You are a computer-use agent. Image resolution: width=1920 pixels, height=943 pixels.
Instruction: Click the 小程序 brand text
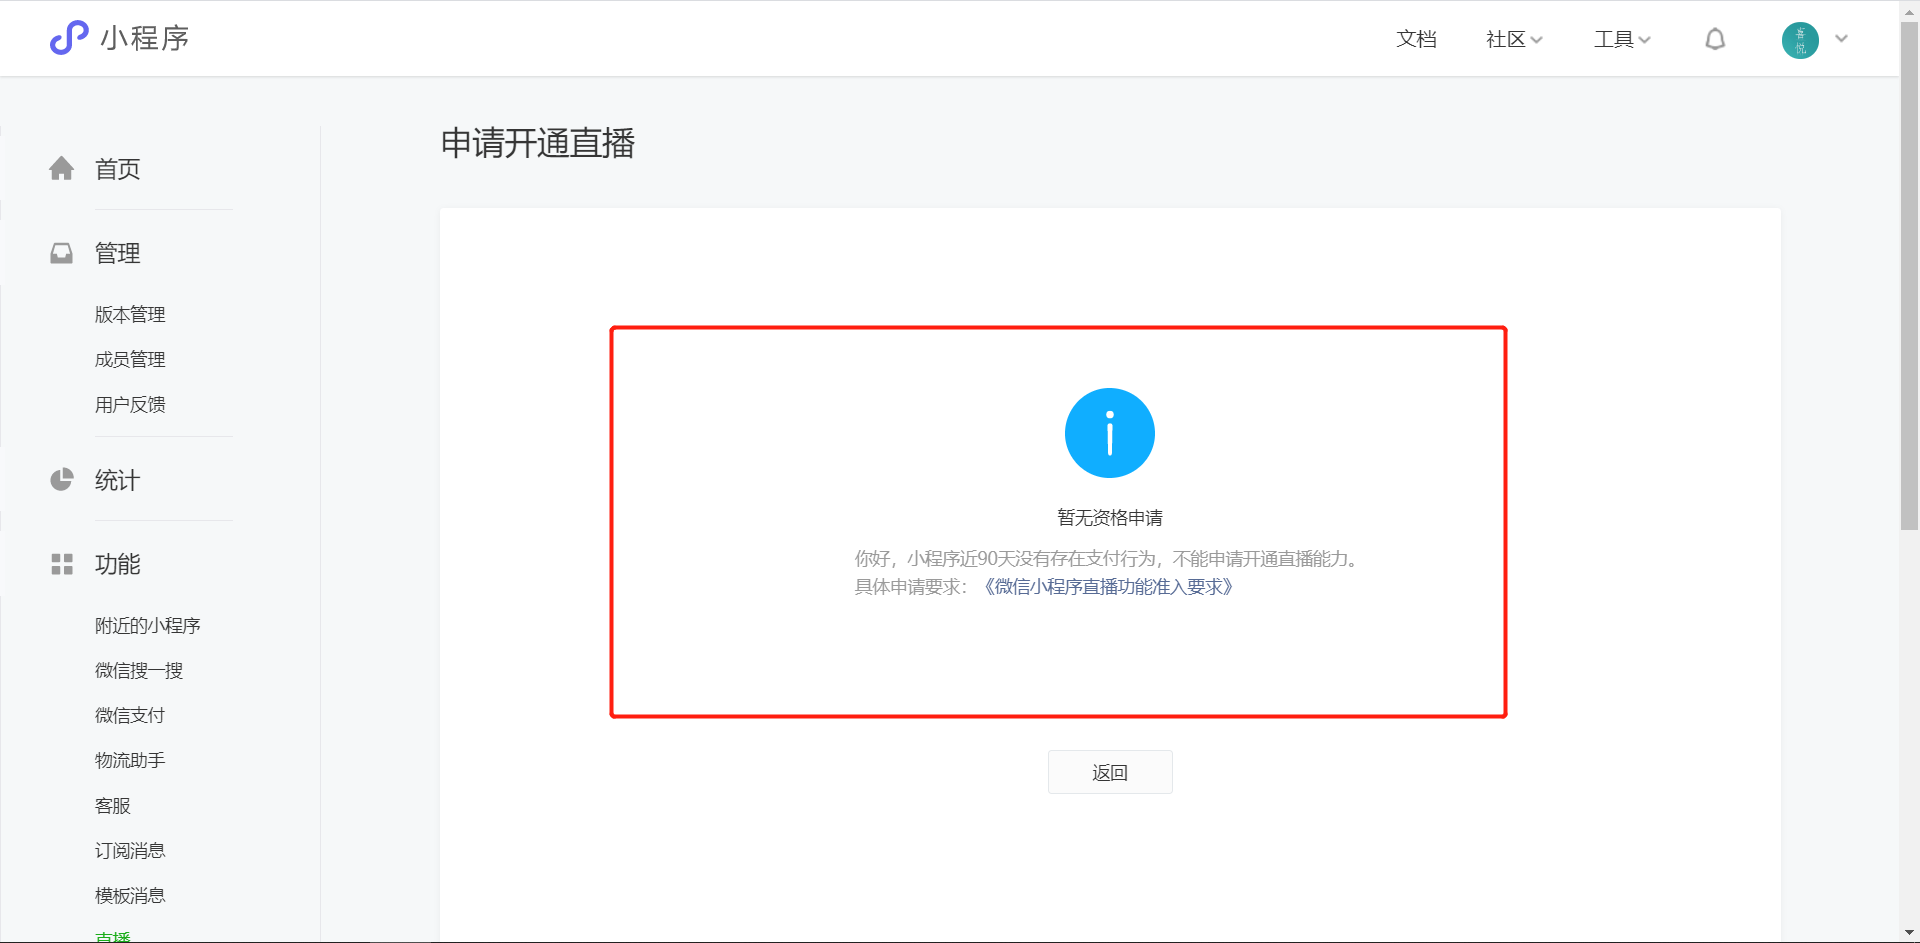pyautogui.click(x=145, y=38)
